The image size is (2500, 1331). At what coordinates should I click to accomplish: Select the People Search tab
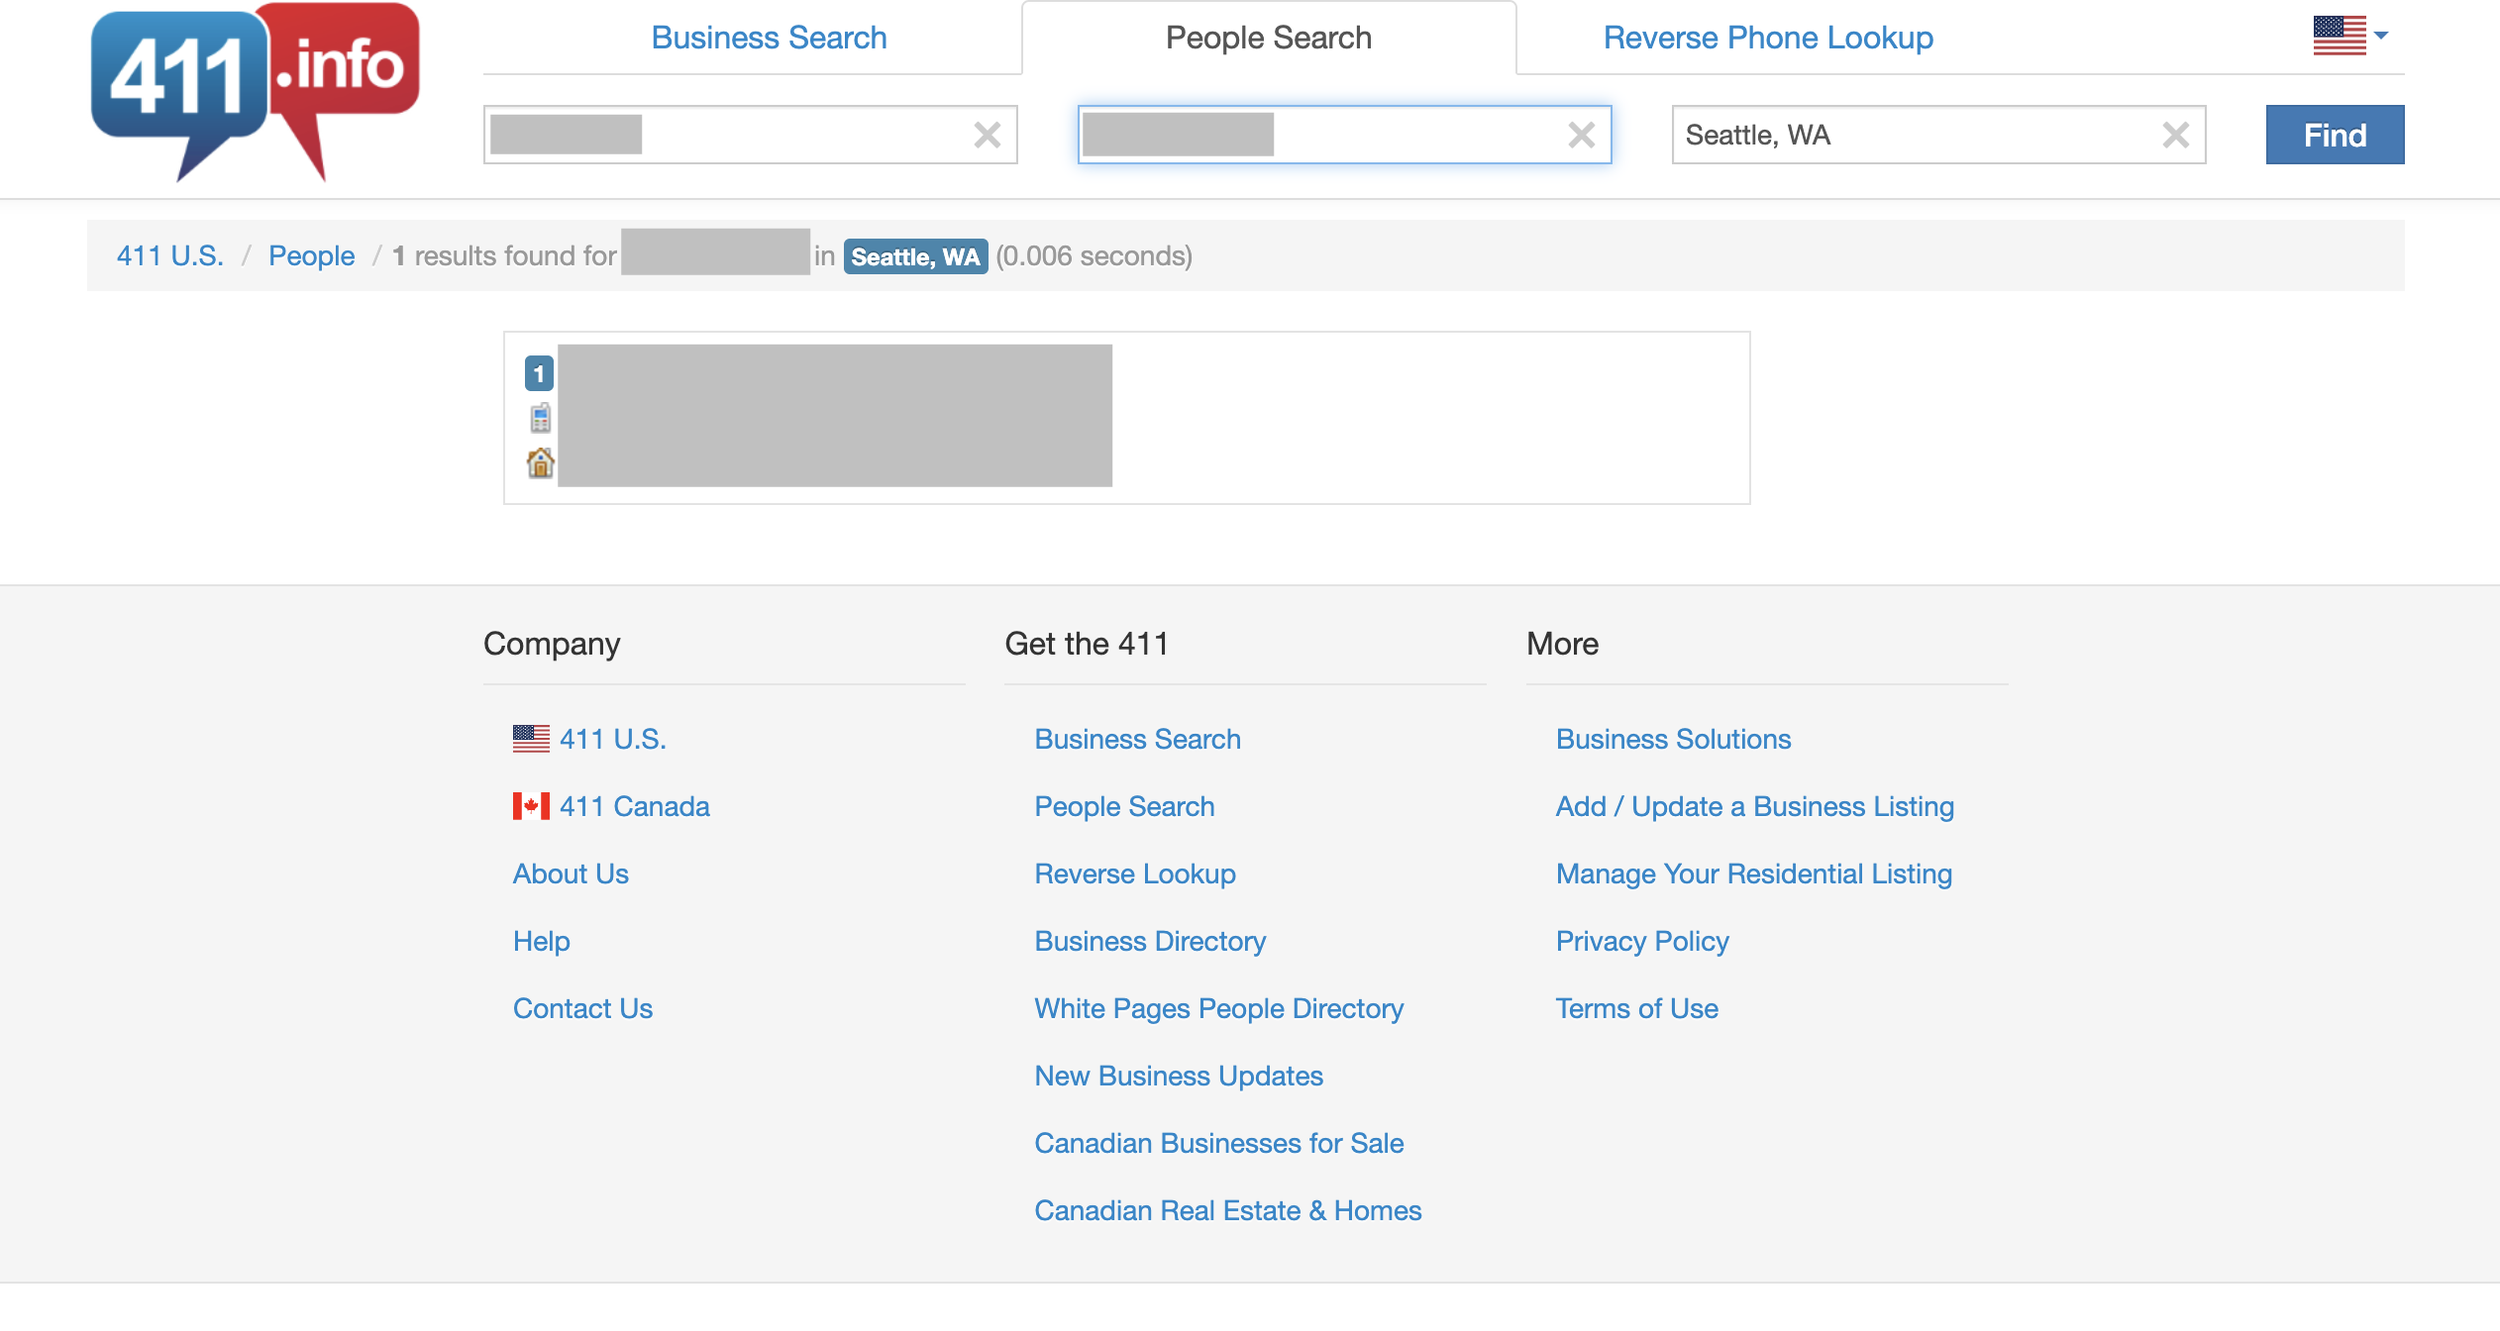[1268, 38]
